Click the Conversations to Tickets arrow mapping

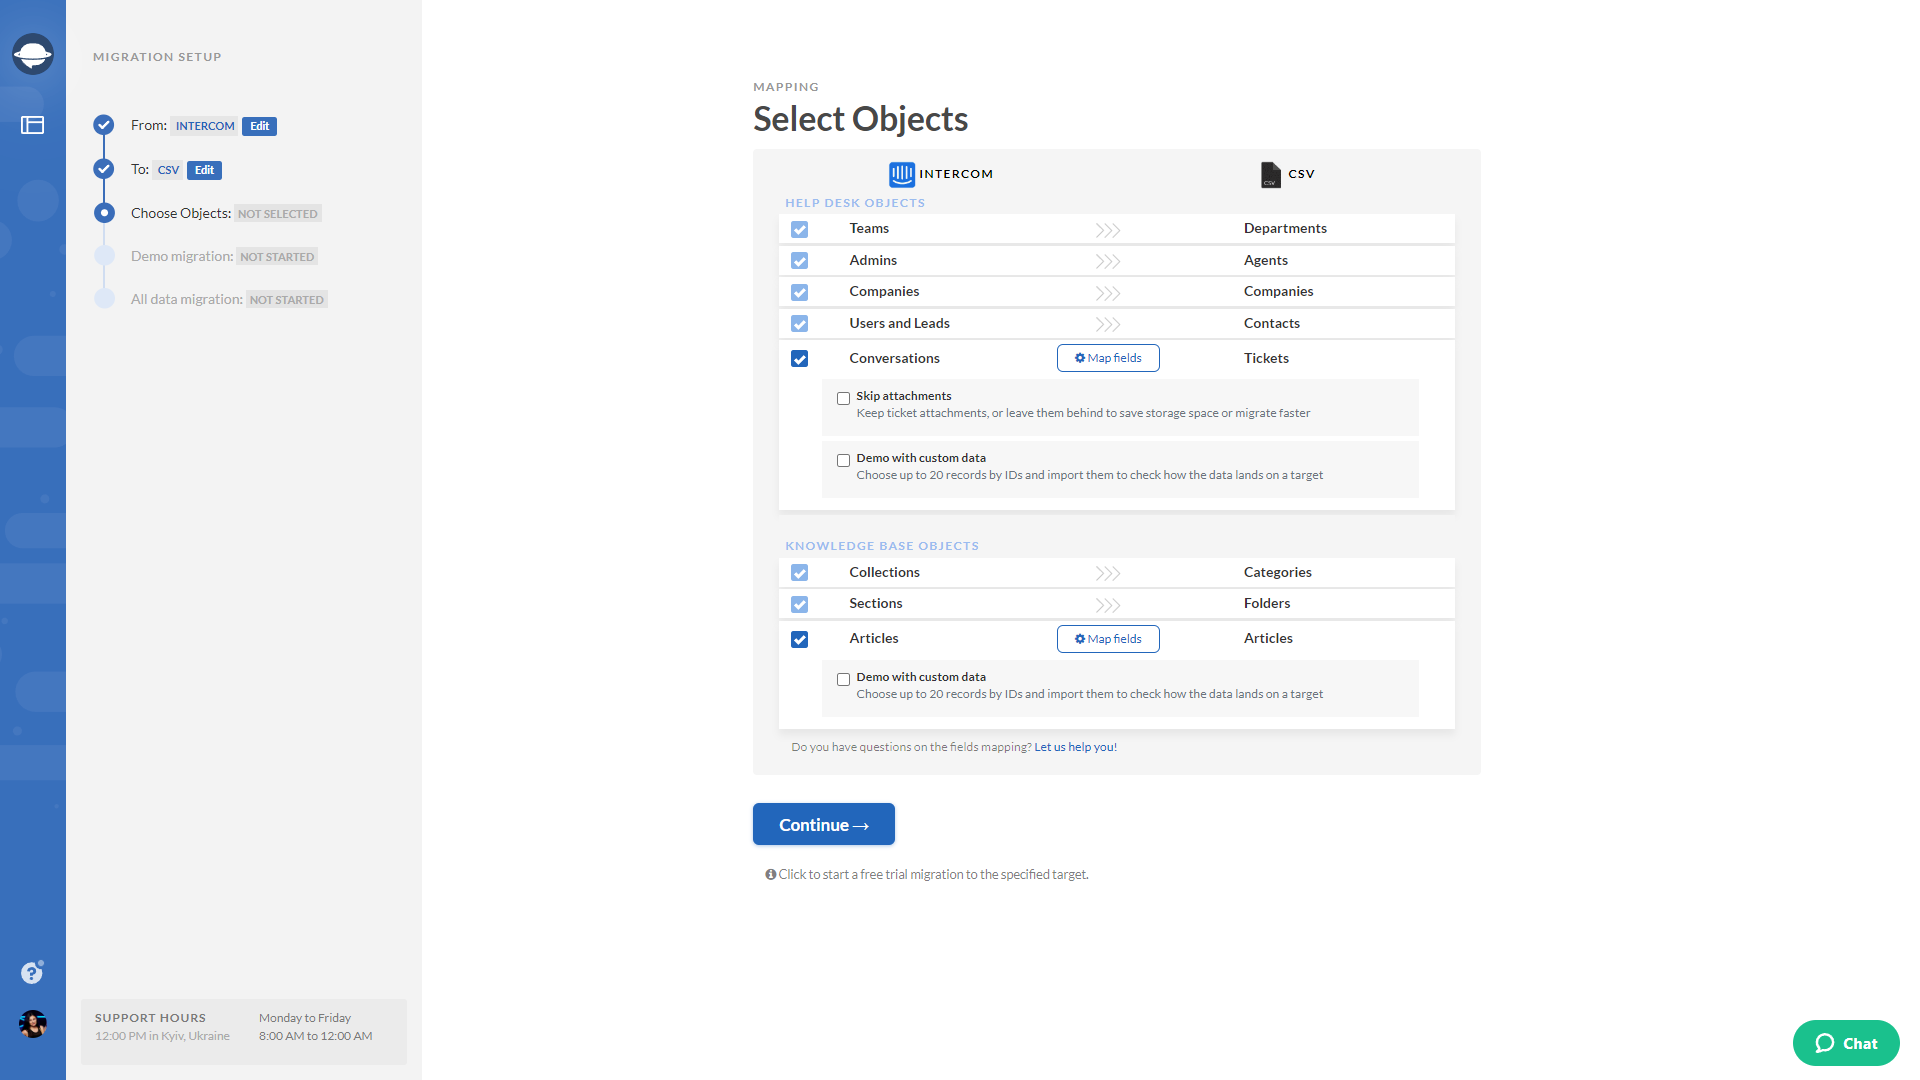[x=1108, y=357]
